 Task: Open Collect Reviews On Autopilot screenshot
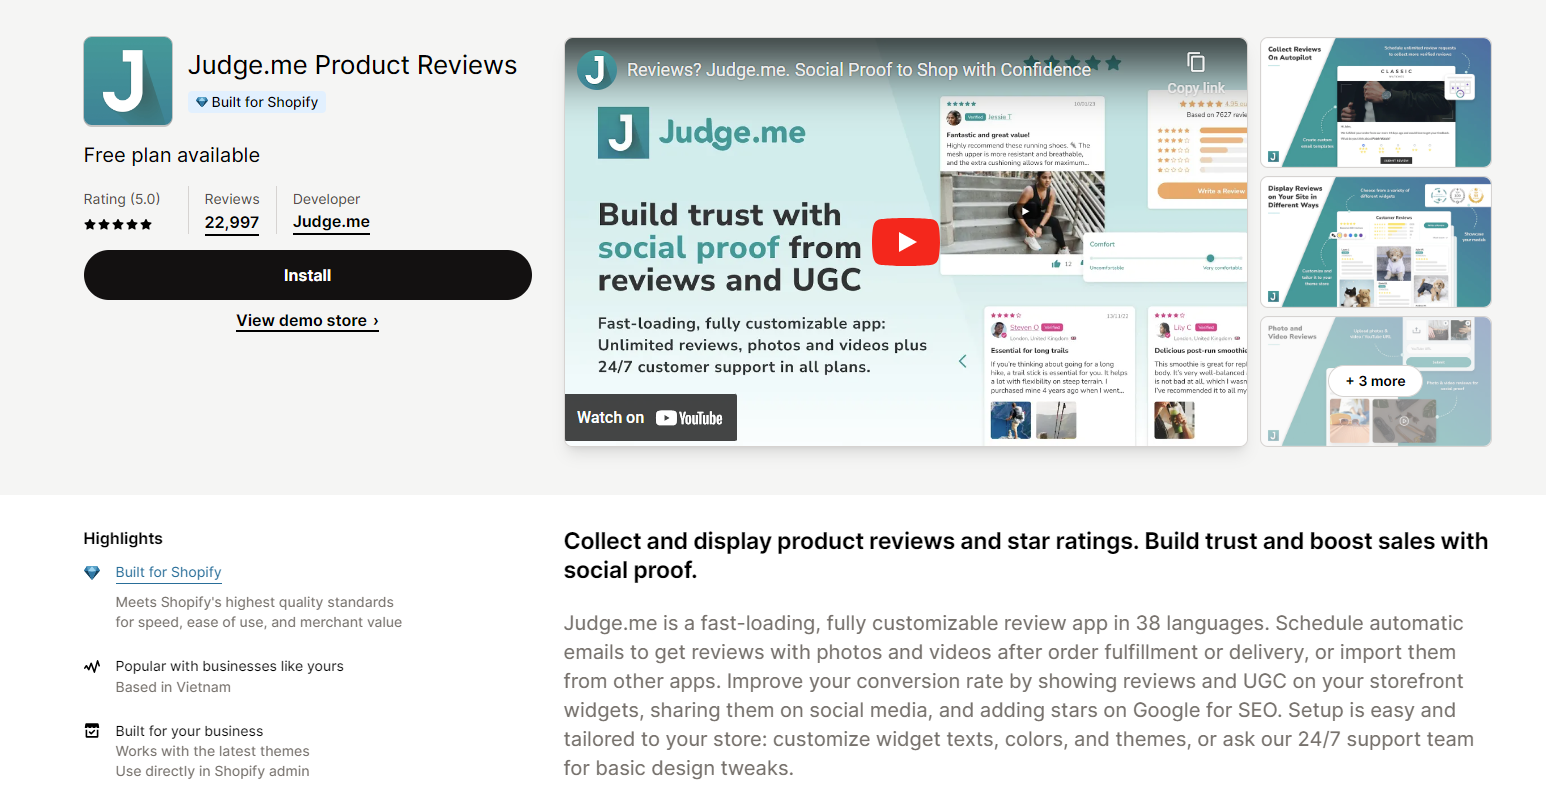1375,102
